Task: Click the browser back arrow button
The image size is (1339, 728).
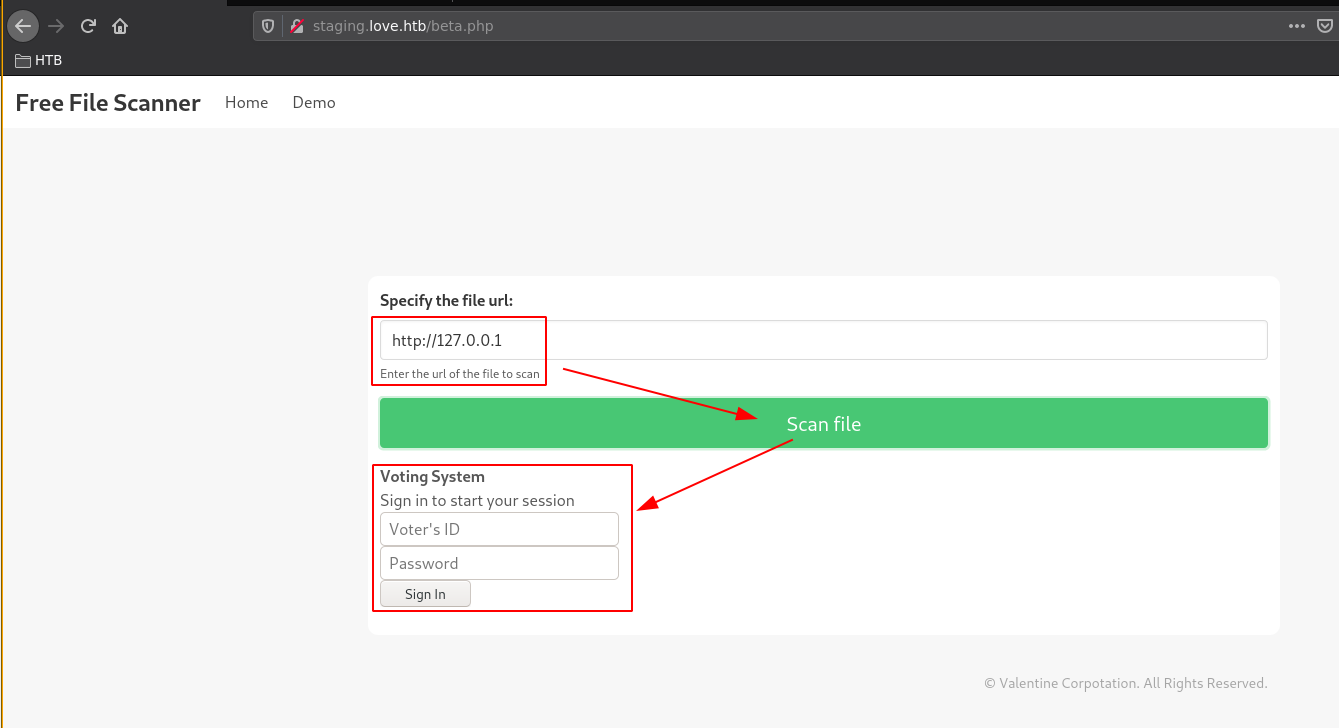Action: [22, 26]
